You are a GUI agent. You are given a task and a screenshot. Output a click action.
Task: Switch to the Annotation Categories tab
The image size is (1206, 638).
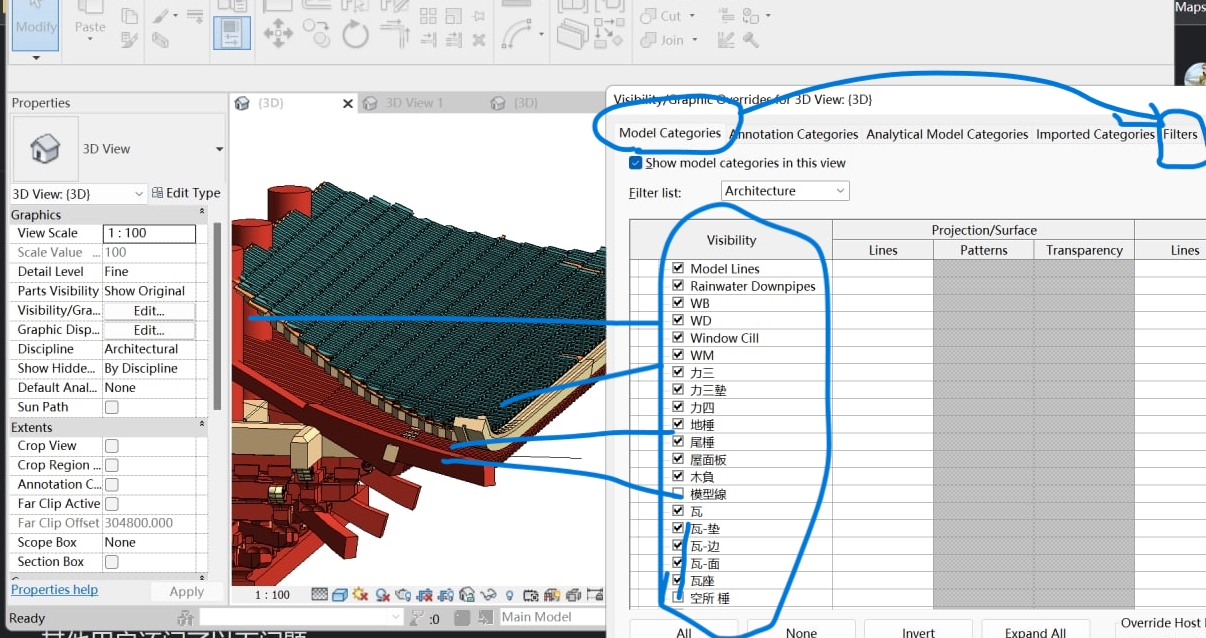(794, 133)
